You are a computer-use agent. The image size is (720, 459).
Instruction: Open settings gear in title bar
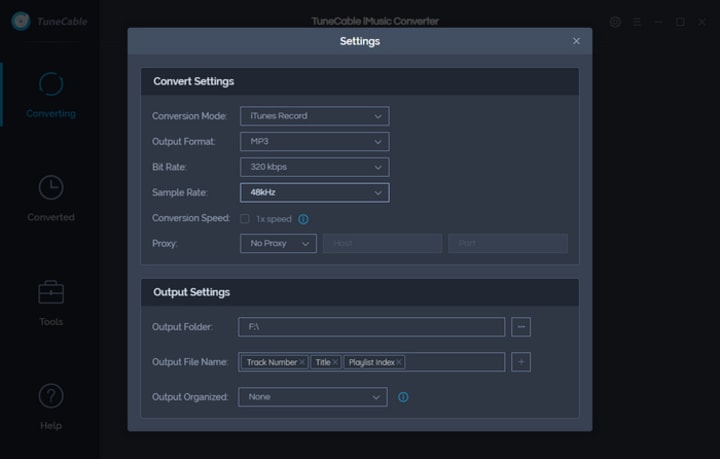click(x=615, y=22)
